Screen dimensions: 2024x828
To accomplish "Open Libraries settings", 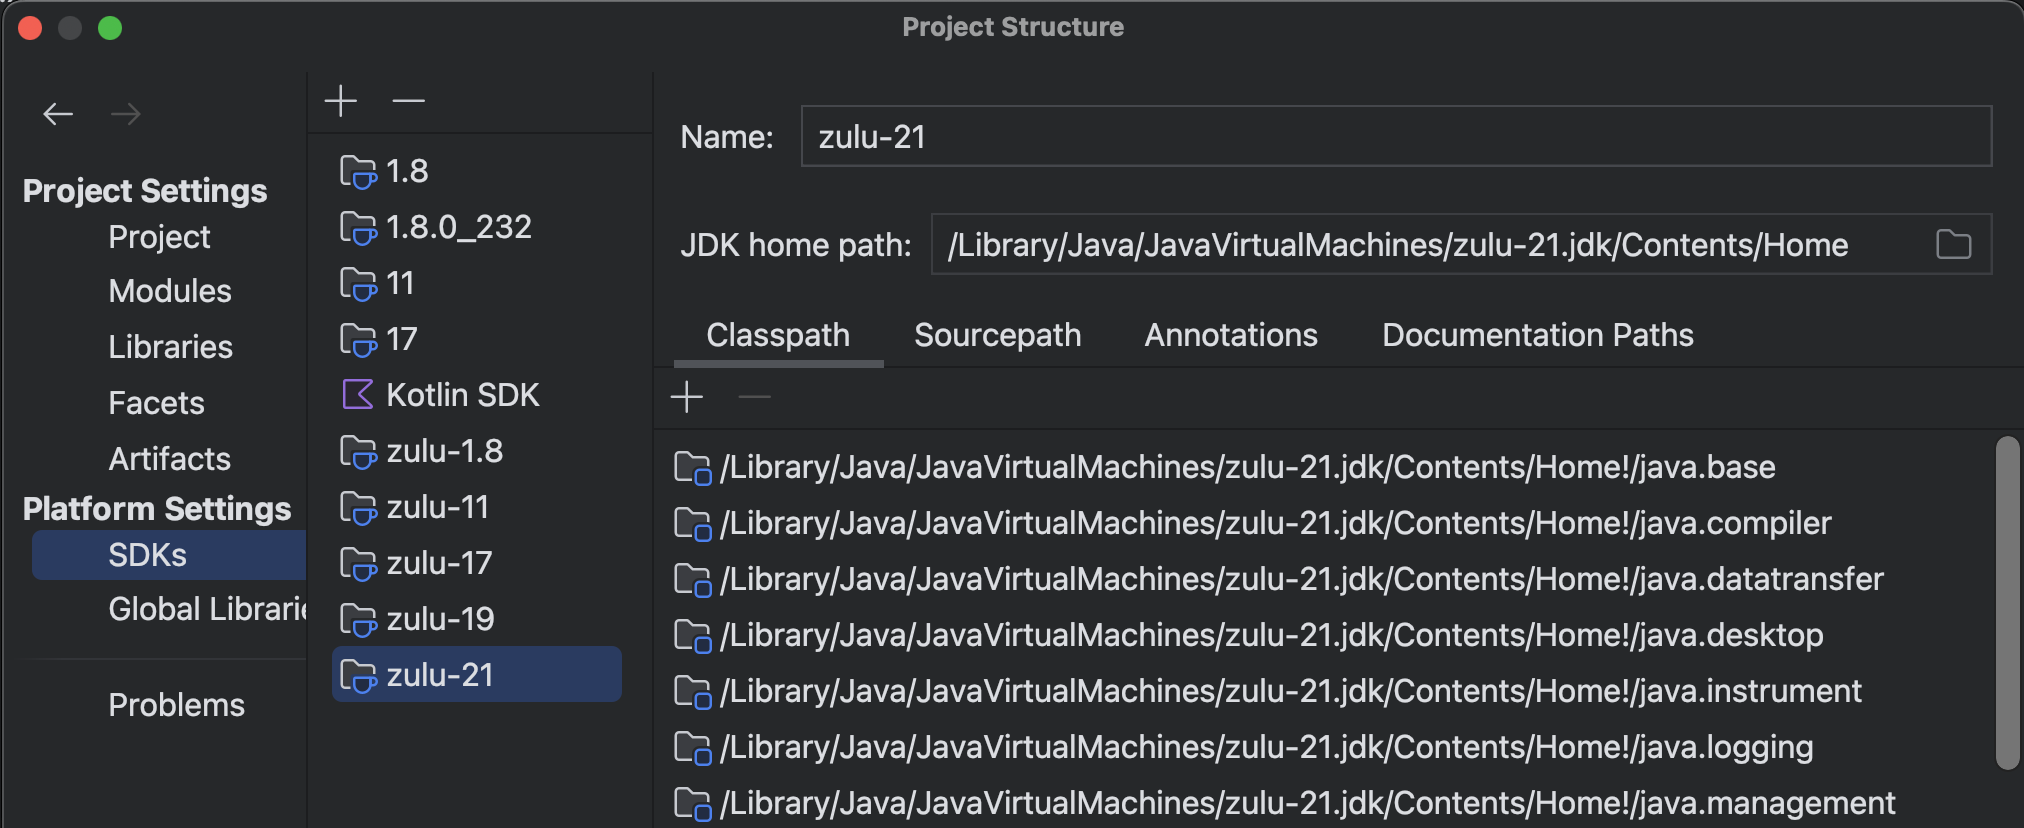I will coord(170,347).
